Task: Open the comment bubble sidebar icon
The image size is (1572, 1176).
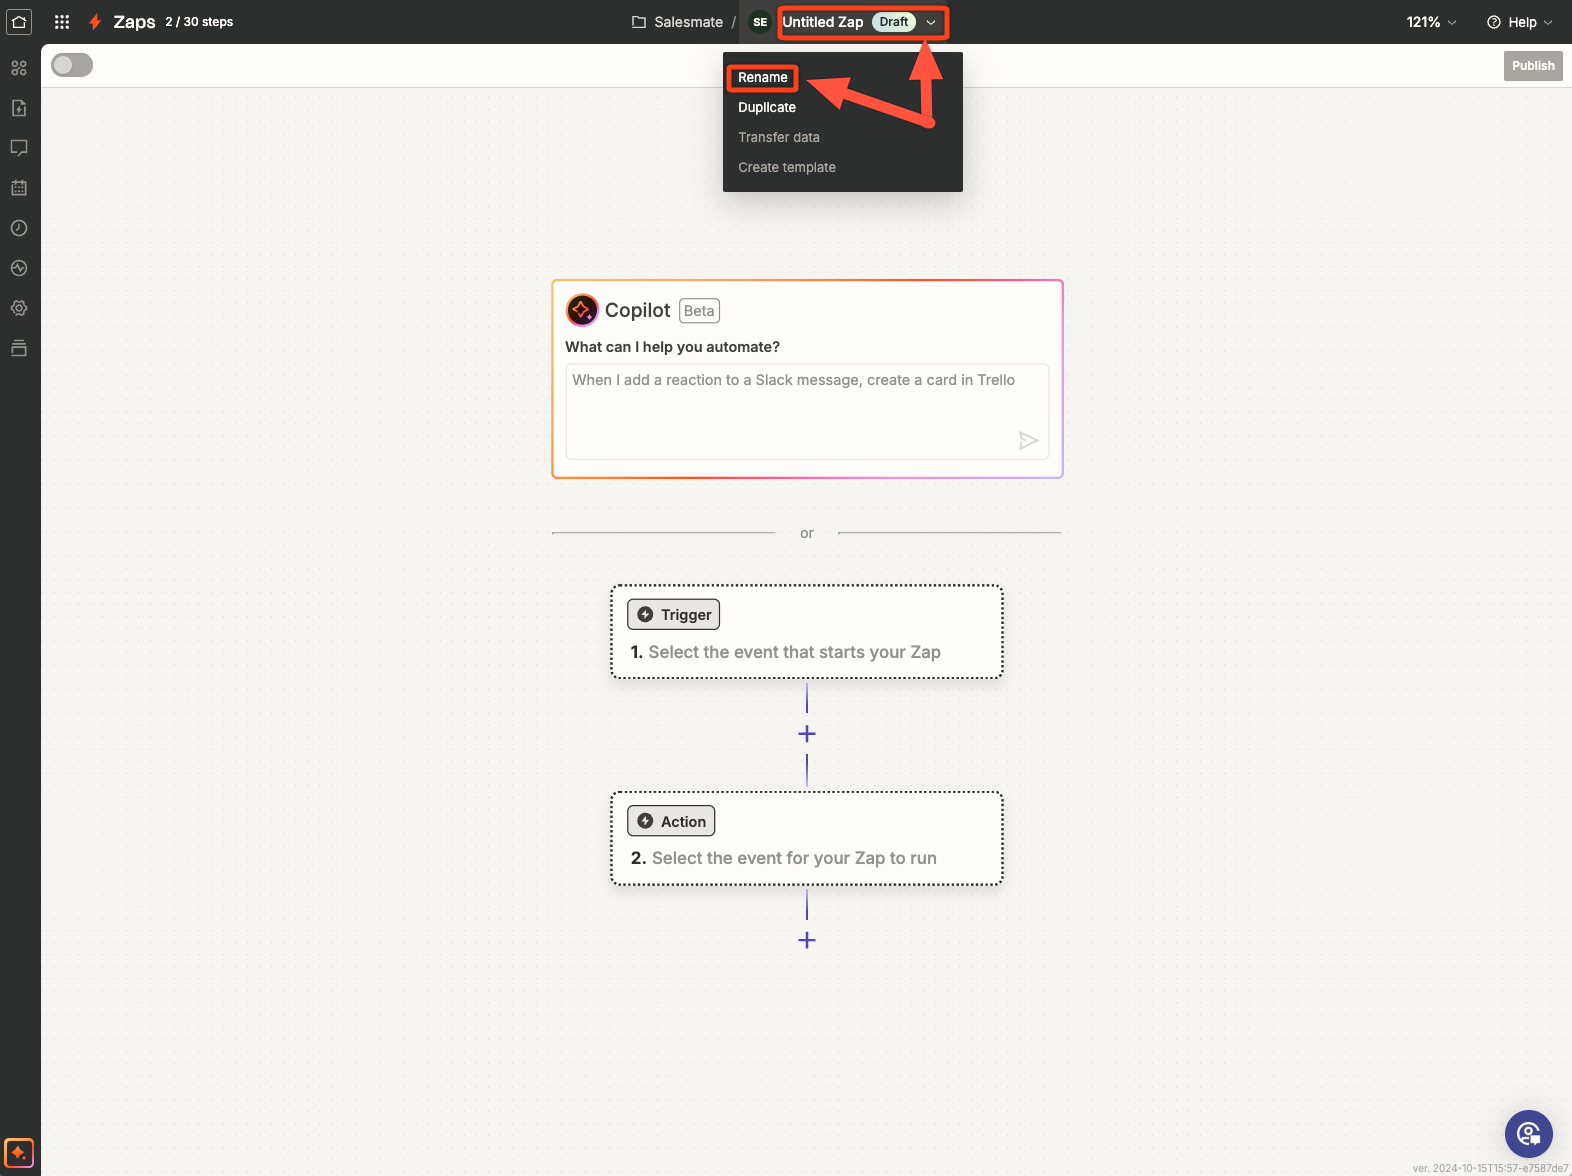Action: click(x=19, y=148)
